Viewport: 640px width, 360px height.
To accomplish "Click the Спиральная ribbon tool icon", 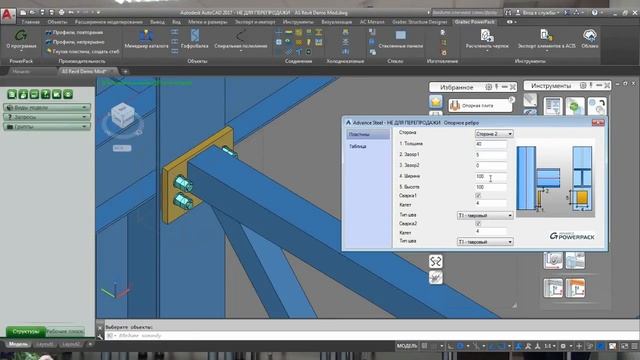I will point(241,36).
